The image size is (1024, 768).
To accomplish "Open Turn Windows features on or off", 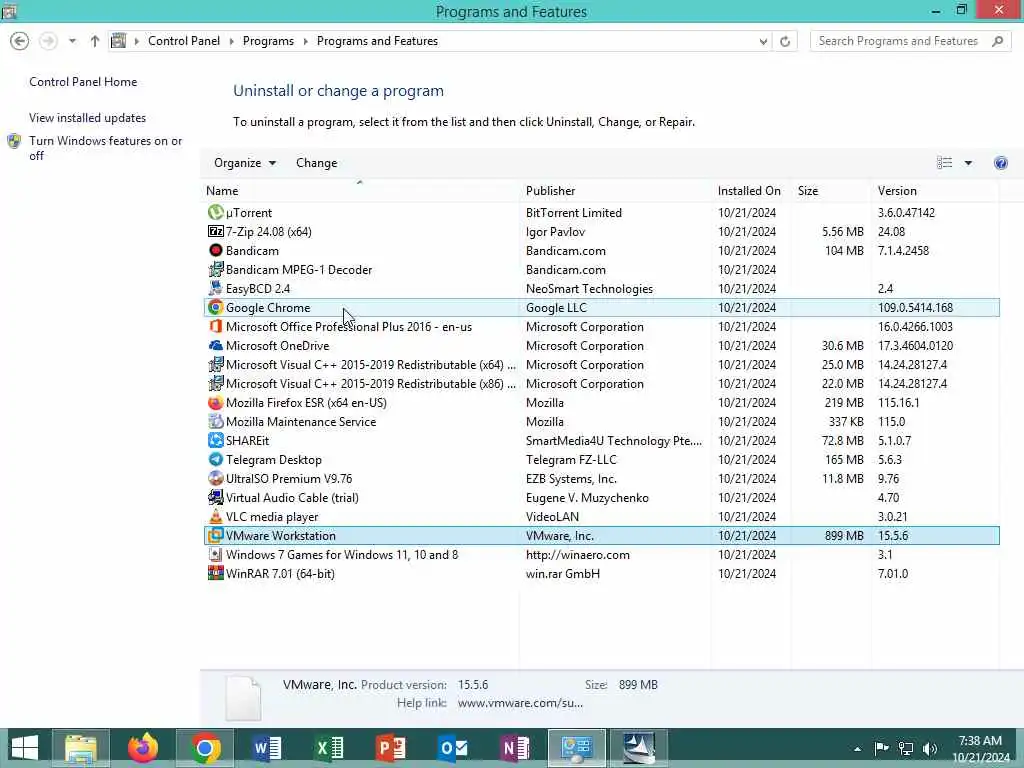I will tap(105, 148).
